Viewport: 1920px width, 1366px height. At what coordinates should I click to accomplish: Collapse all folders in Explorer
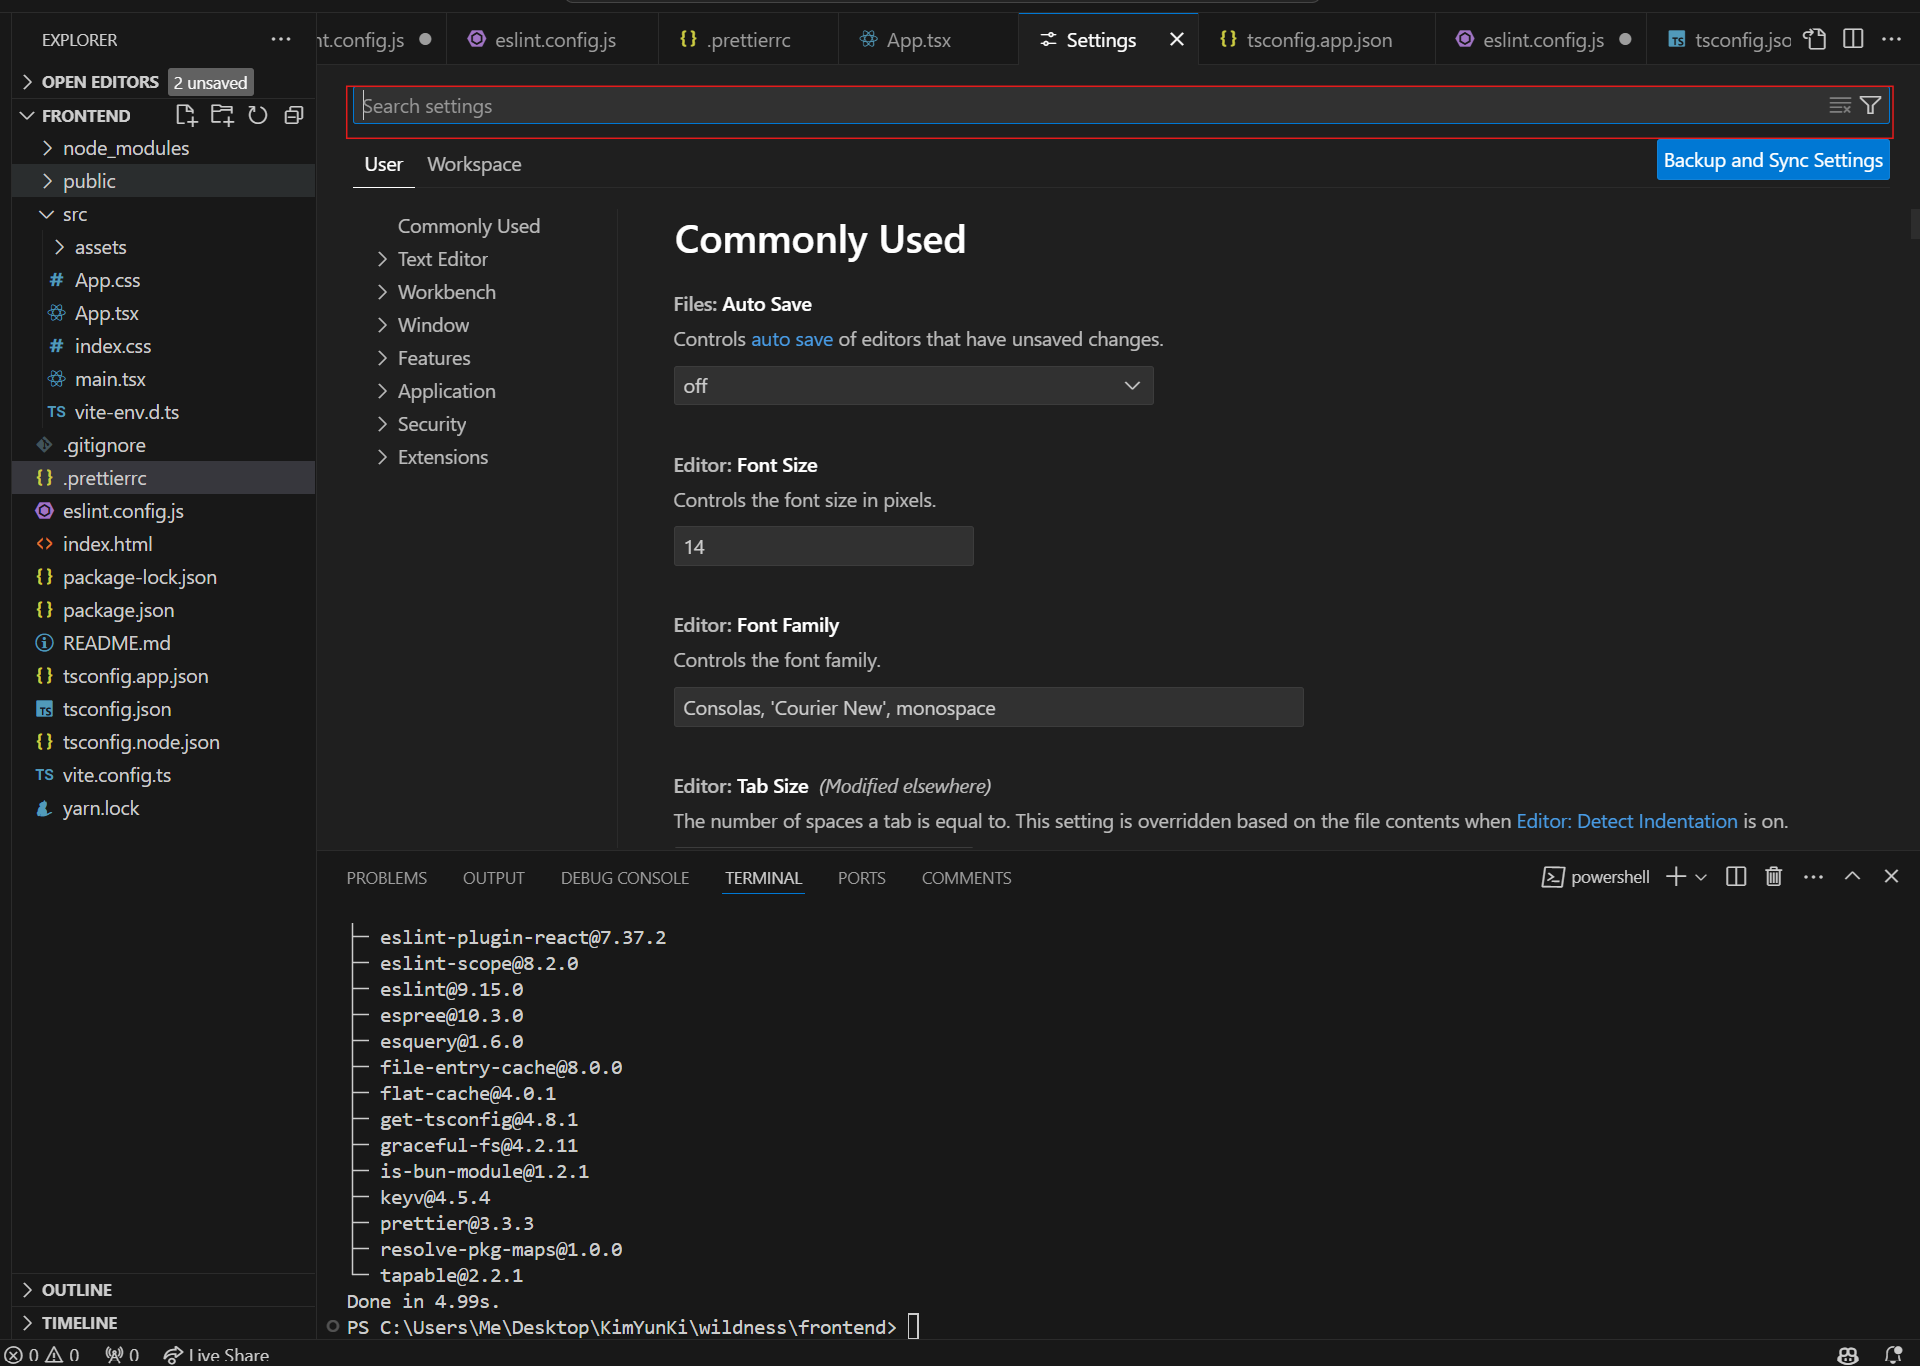click(x=294, y=115)
